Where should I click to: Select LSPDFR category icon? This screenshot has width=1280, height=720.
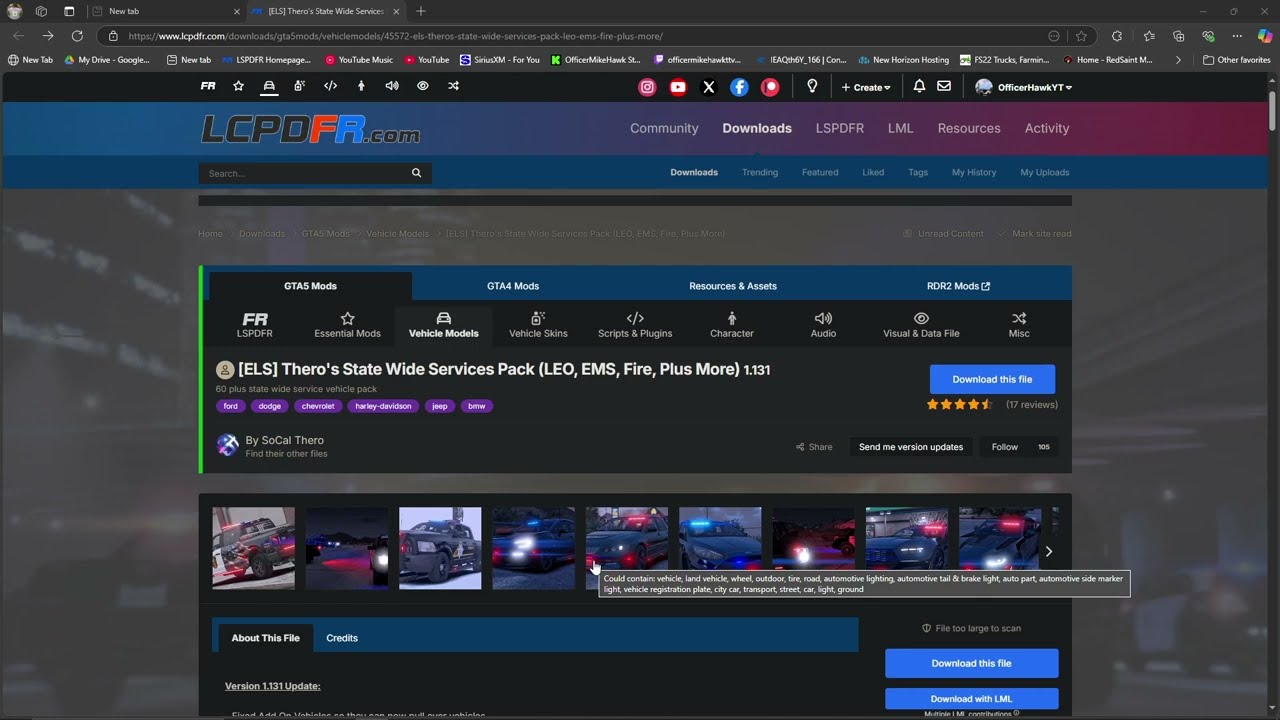255,325
